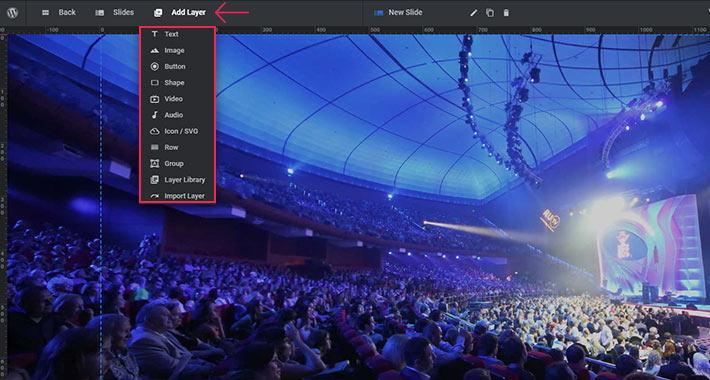The width and height of the screenshot is (710, 380).
Task: Click the Text layer T icon
Action: (x=155, y=34)
